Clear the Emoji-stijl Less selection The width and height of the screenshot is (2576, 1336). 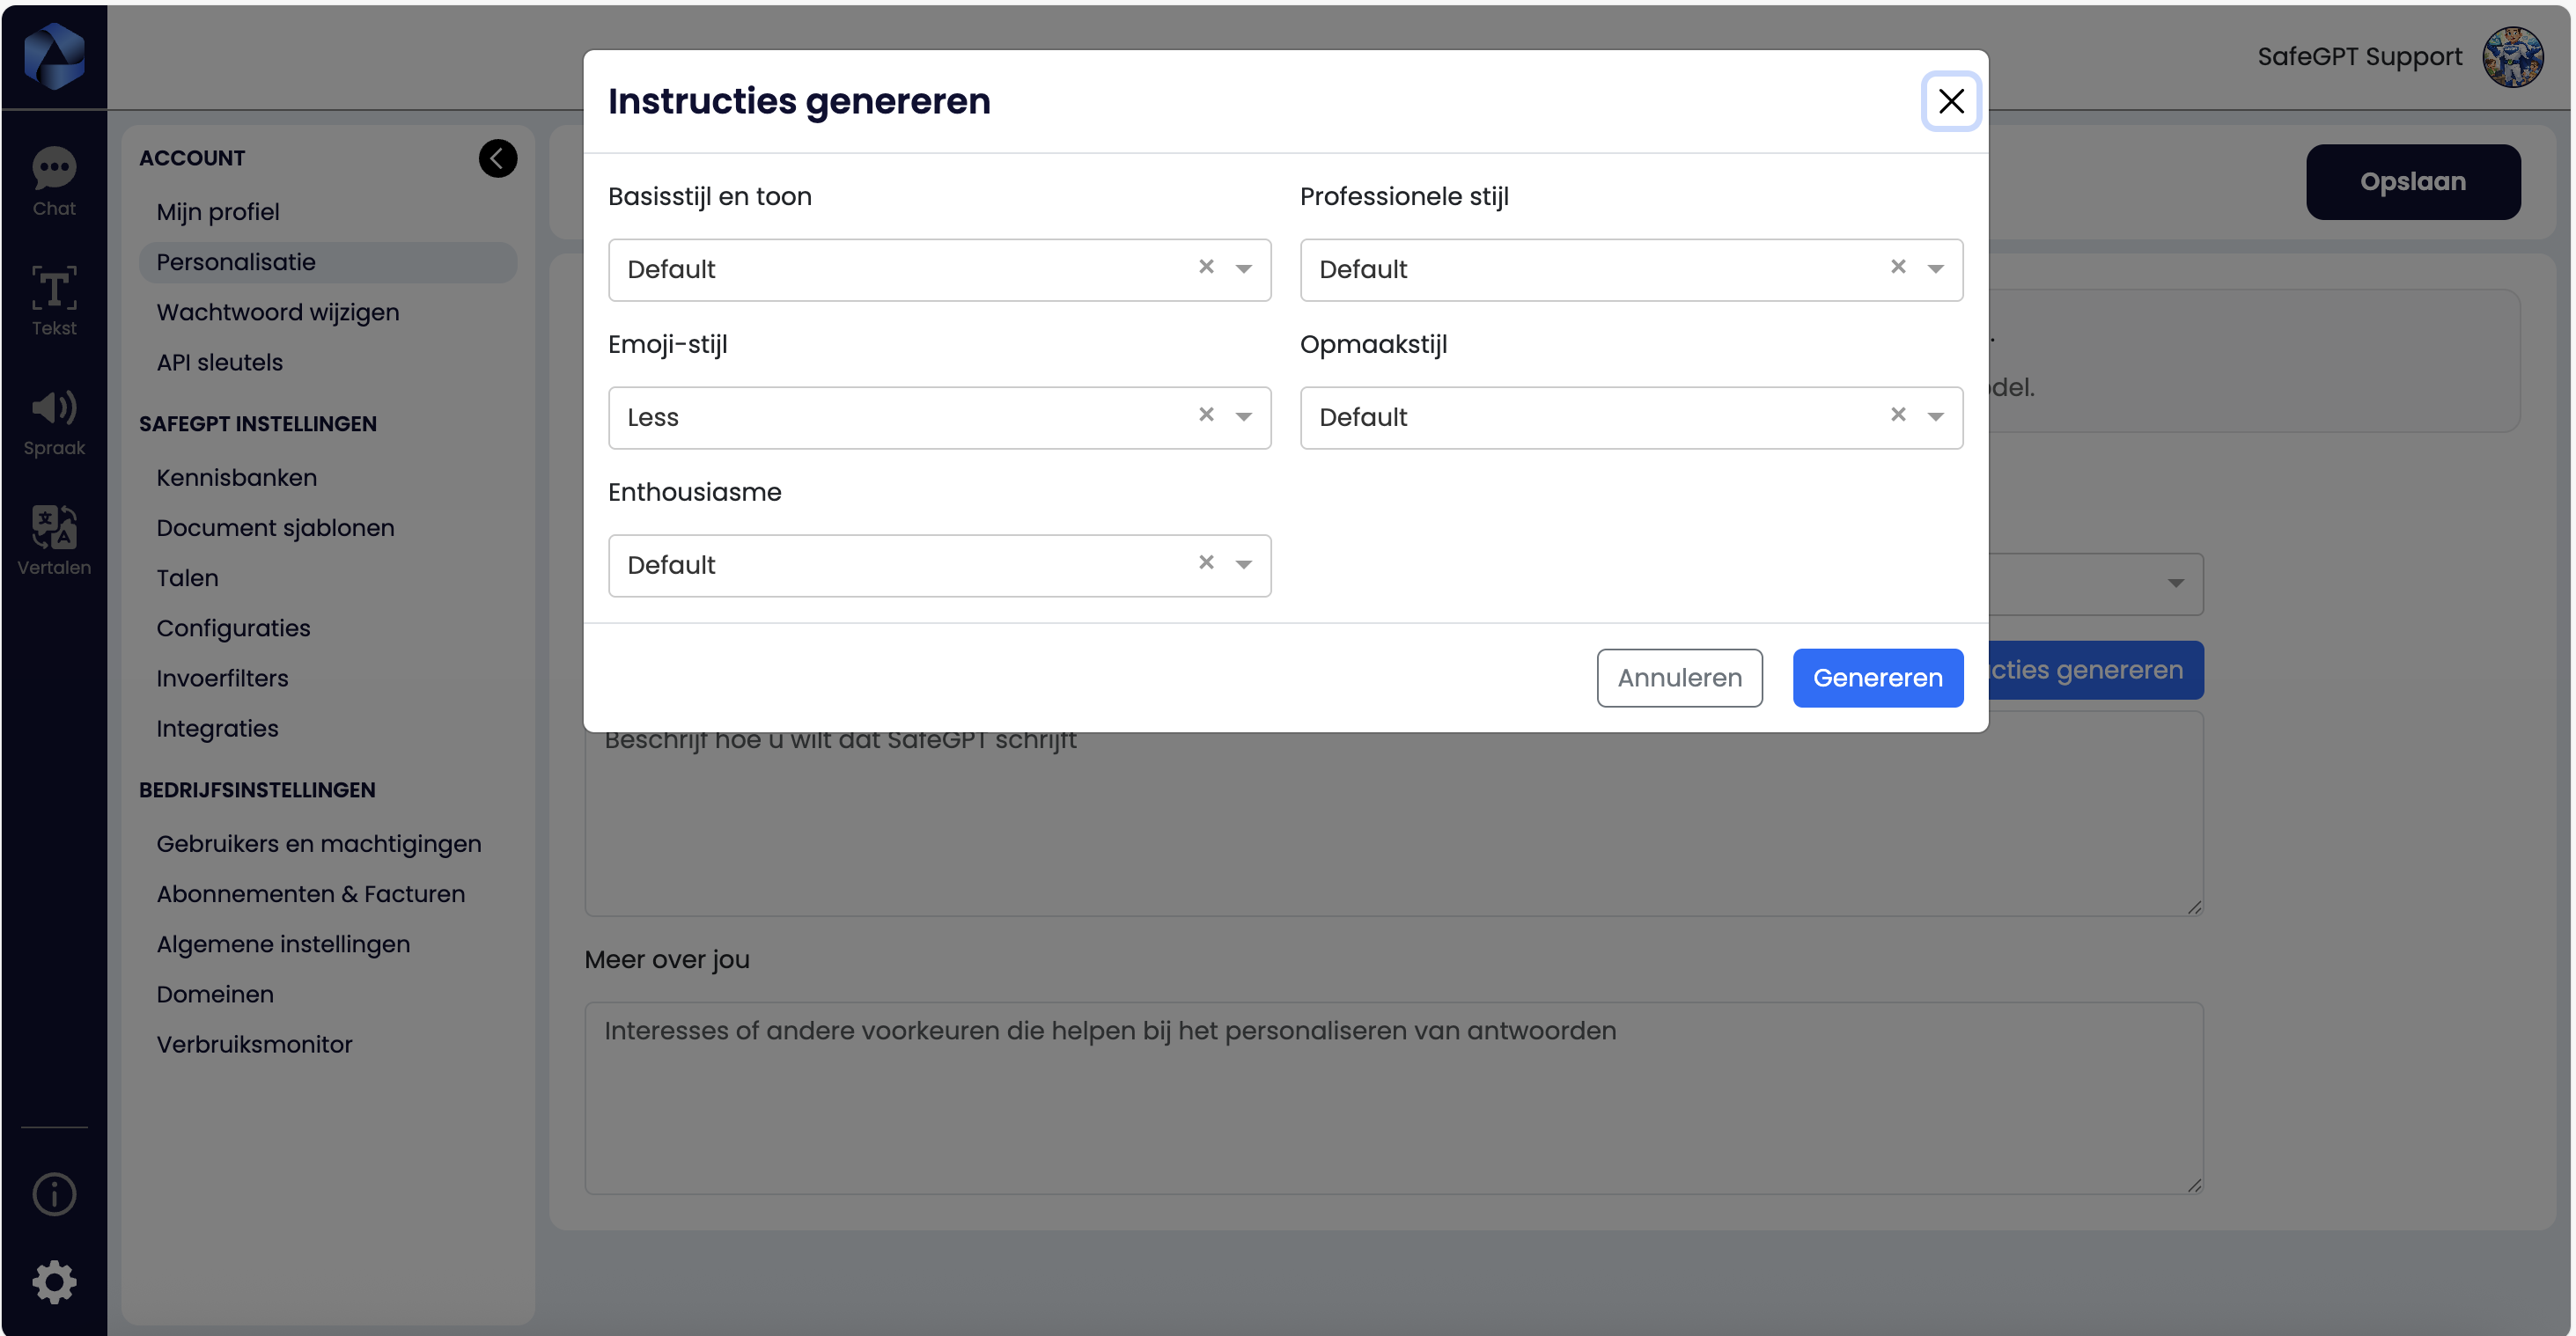[x=1206, y=414]
